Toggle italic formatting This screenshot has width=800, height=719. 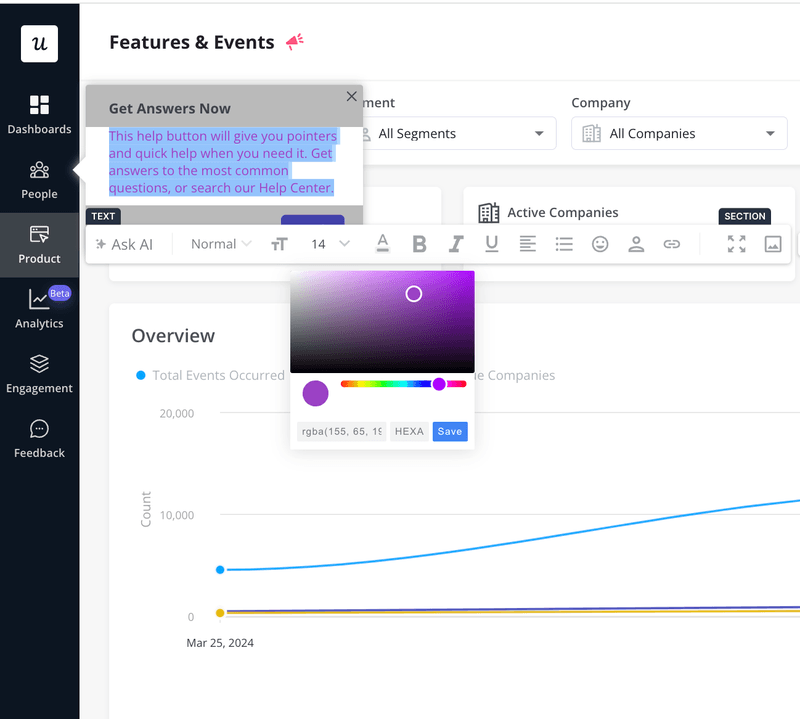[455, 243]
